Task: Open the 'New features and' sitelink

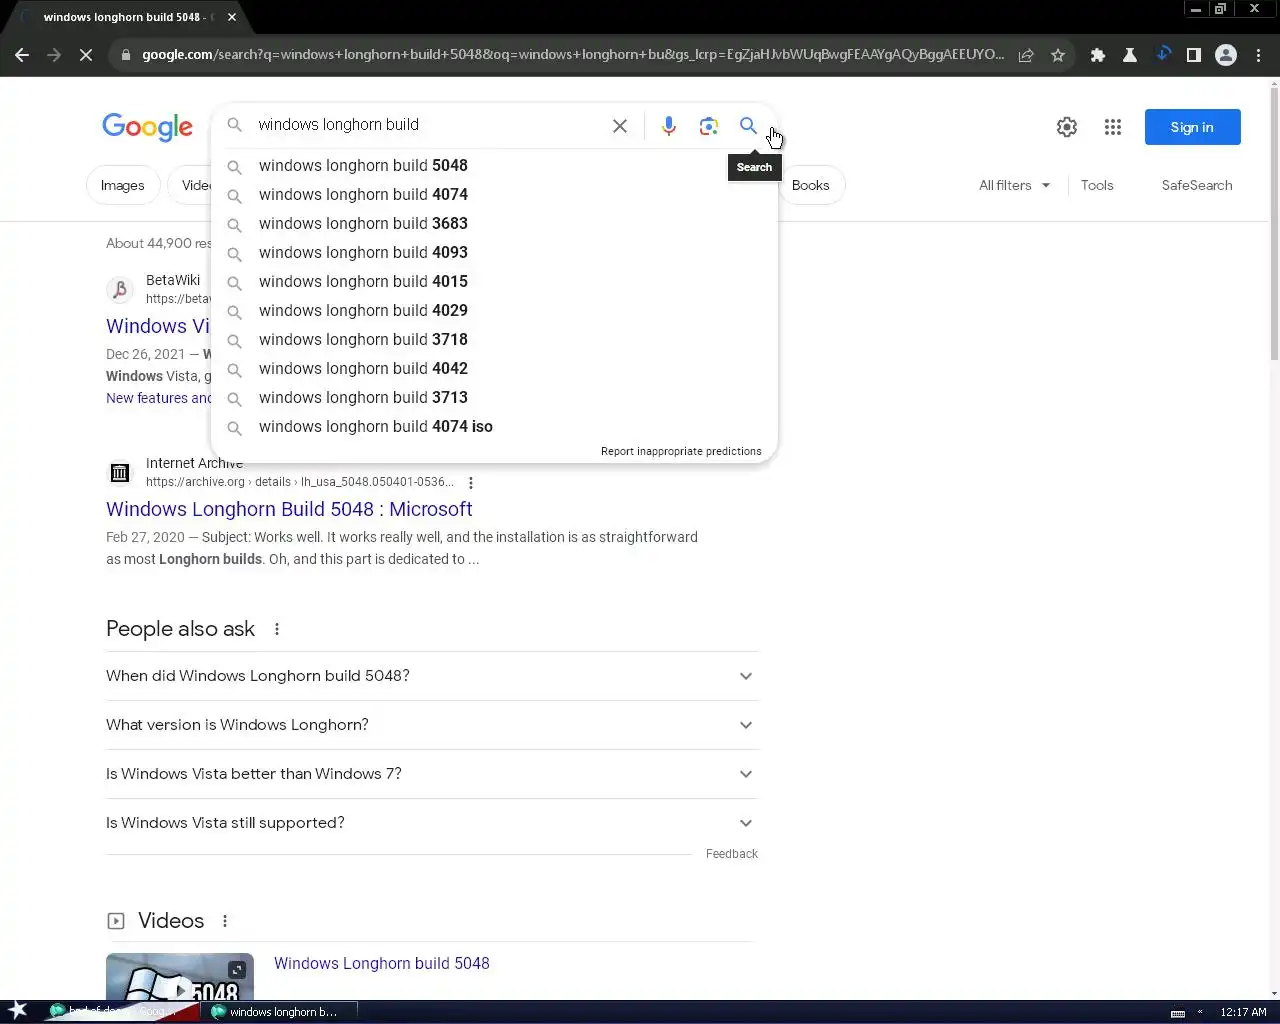Action: [159, 398]
